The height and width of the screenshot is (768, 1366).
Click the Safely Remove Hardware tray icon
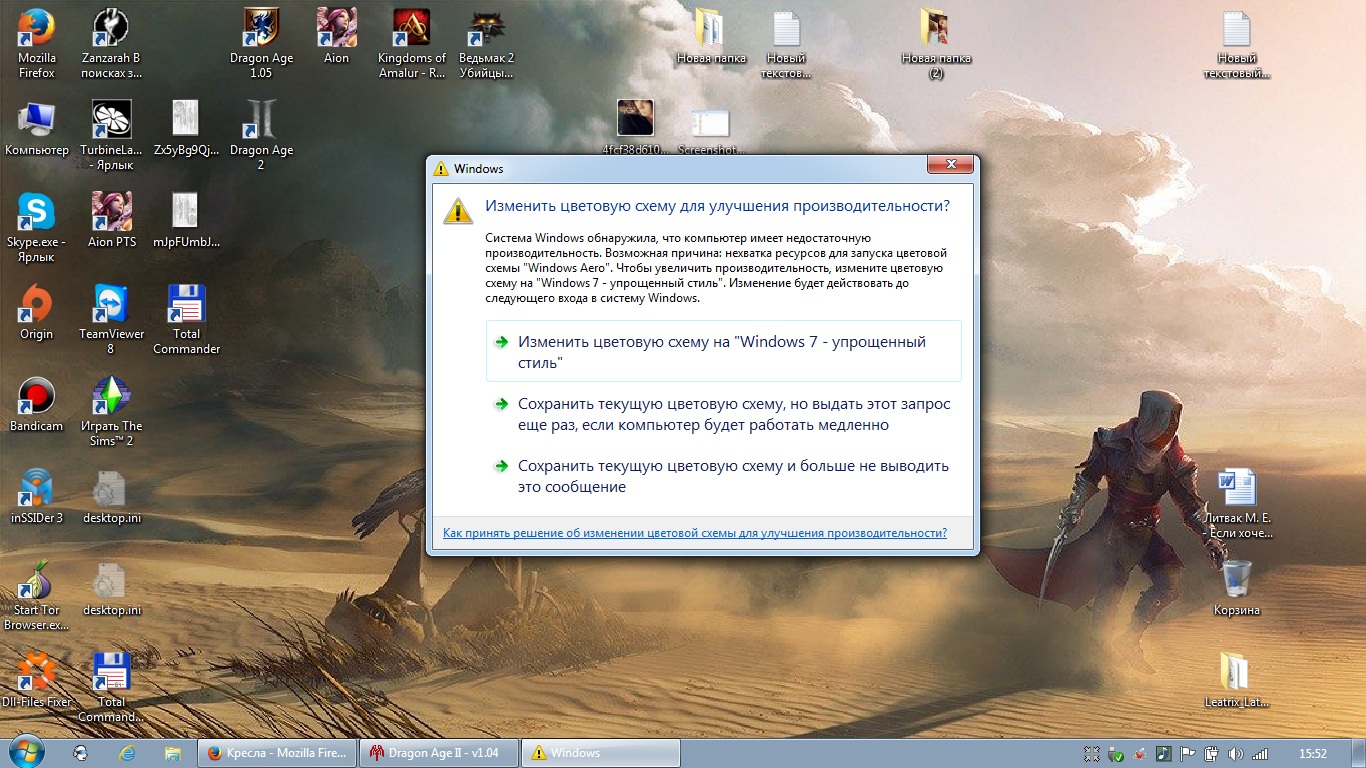[1116, 754]
